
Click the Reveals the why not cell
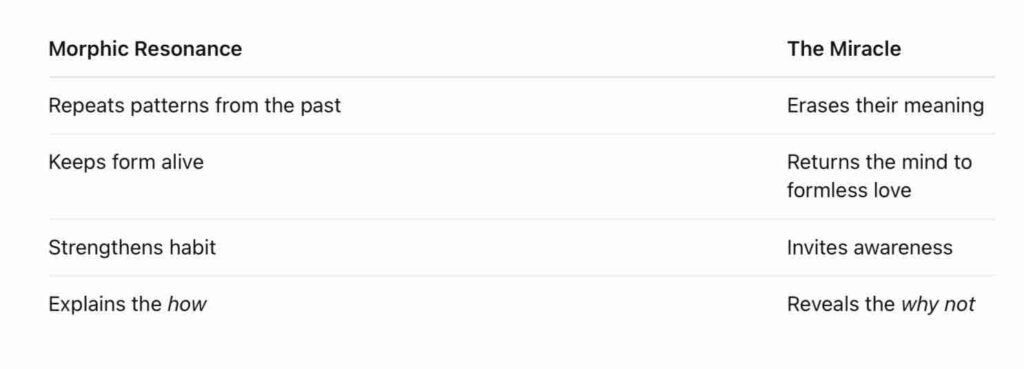(881, 304)
